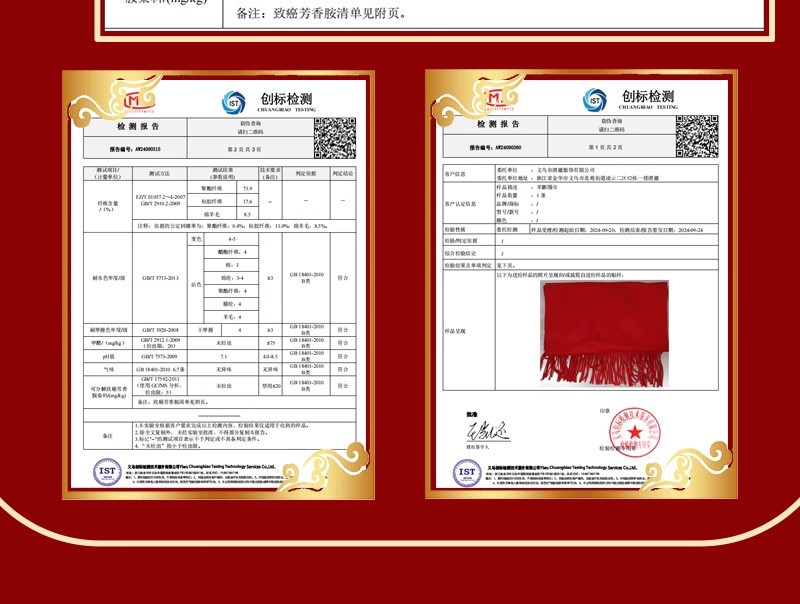Click the test method 'GB/T 5713-2013'
This screenshot has height=604, width=800.
pos(160,278)
